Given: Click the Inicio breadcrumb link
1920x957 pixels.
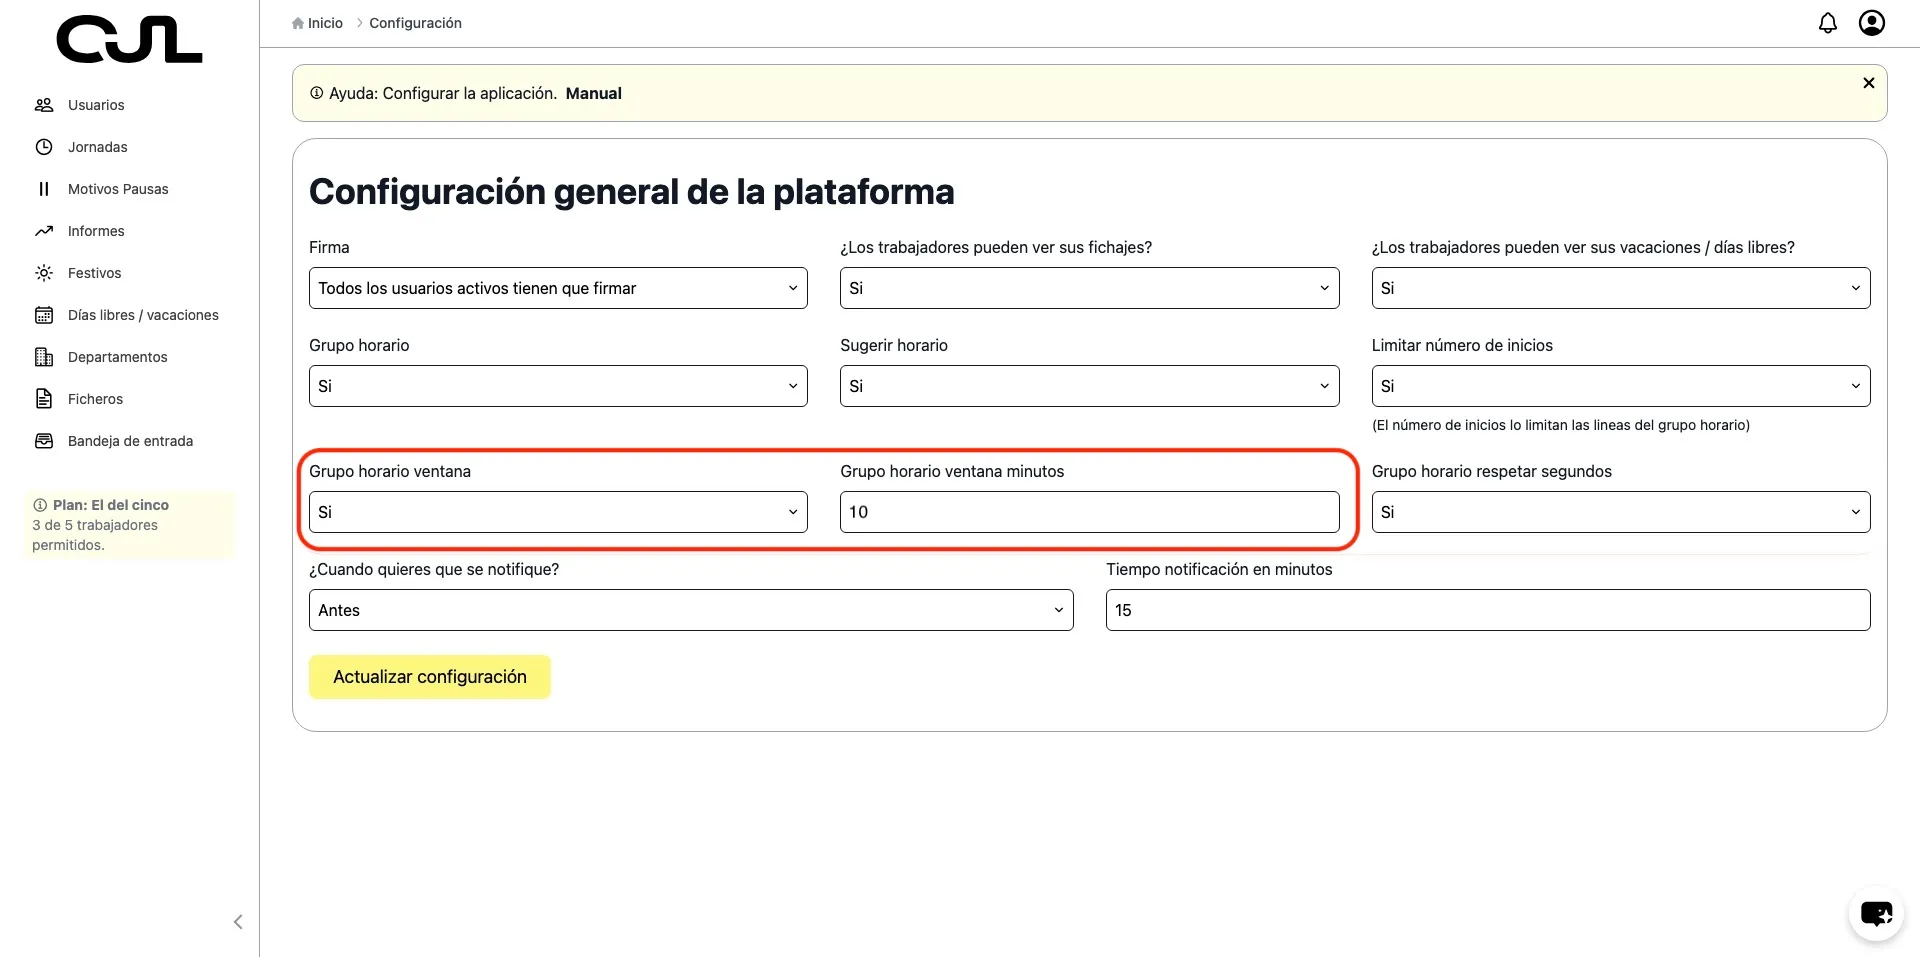Looking at the screenshot, I should point(325,23).
